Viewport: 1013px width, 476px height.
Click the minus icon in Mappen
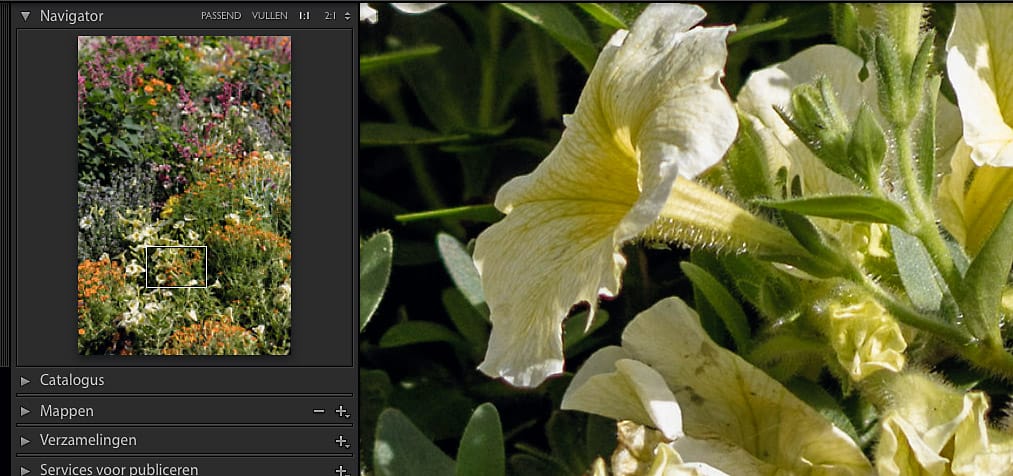(x=318, y=411)
